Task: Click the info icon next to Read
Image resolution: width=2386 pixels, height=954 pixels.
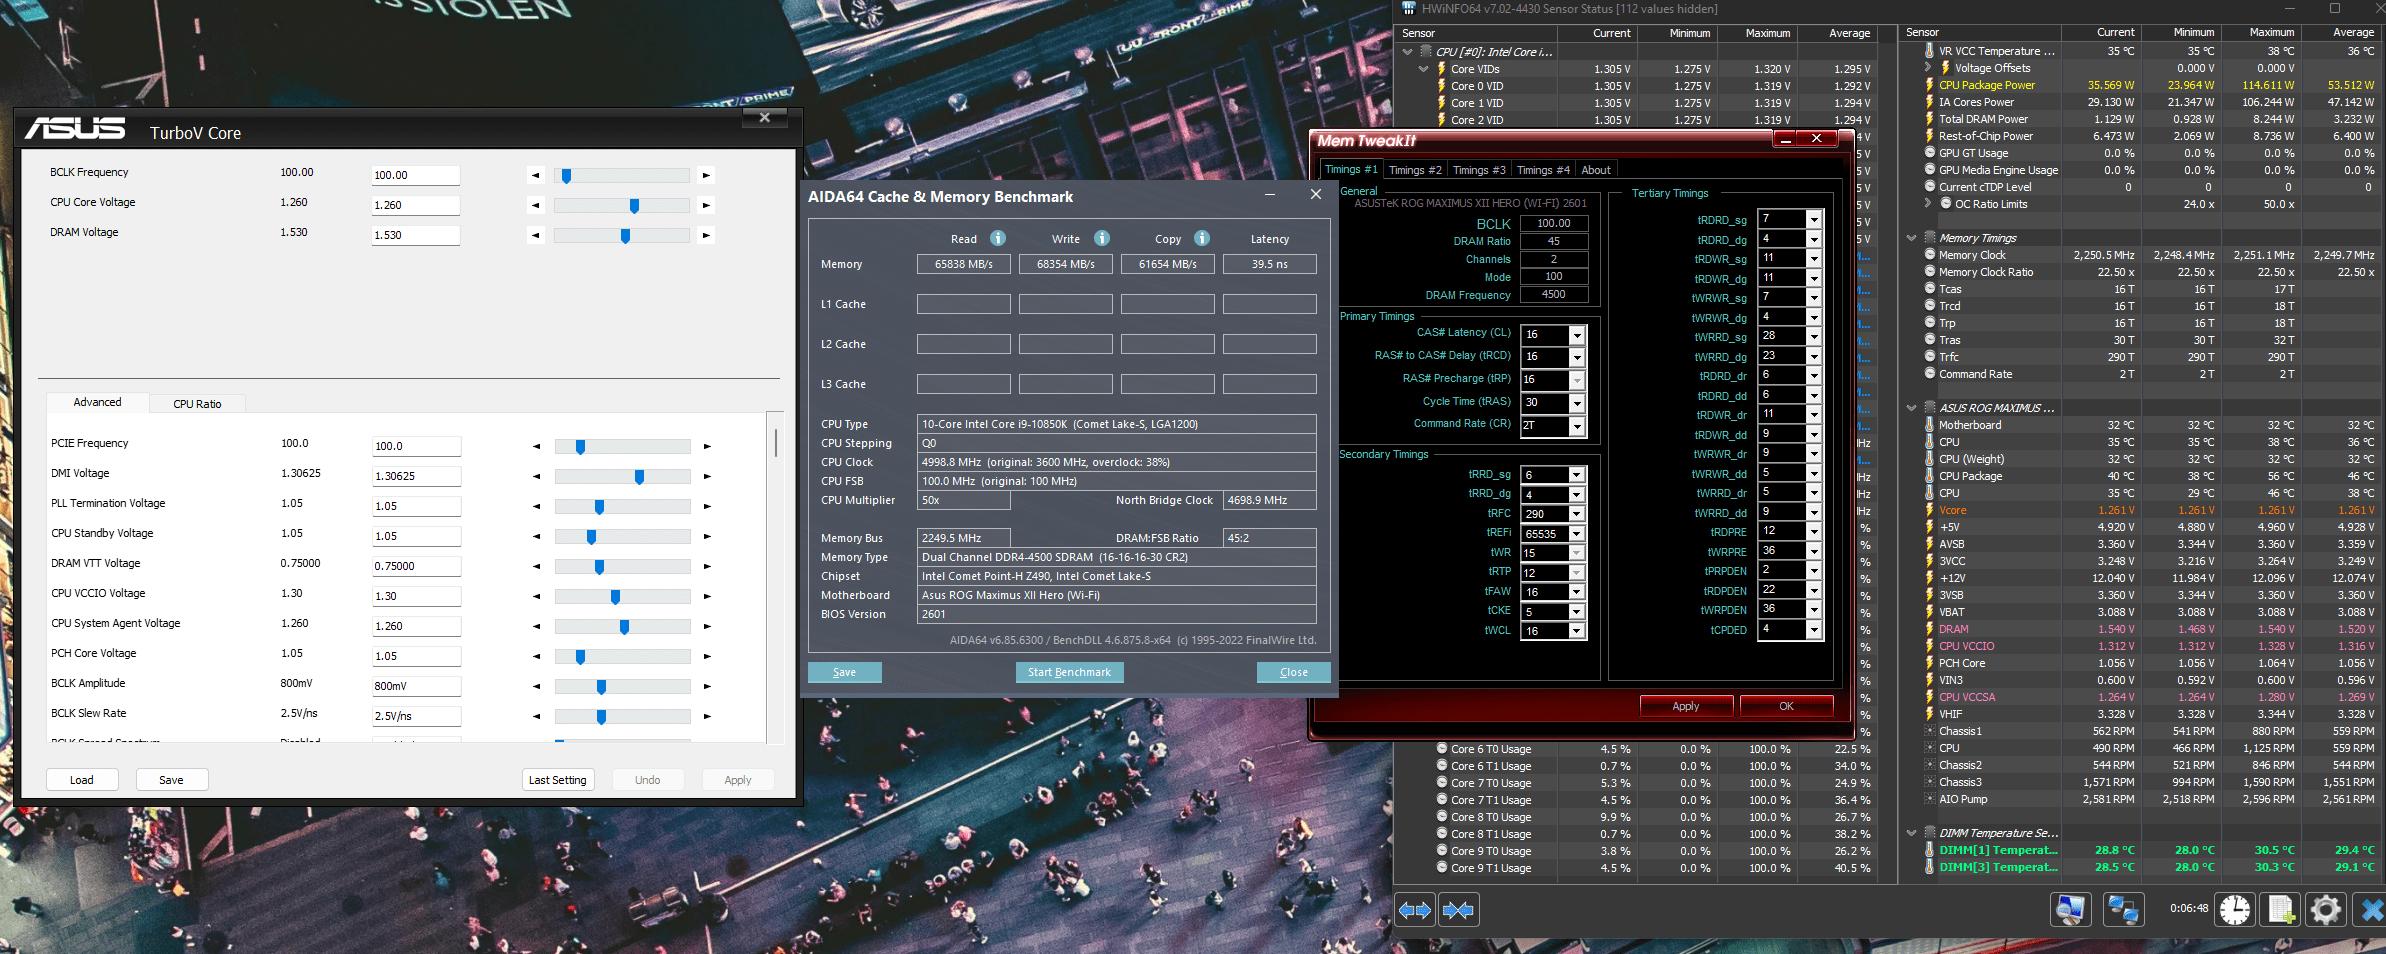Action: coord(998,238)
